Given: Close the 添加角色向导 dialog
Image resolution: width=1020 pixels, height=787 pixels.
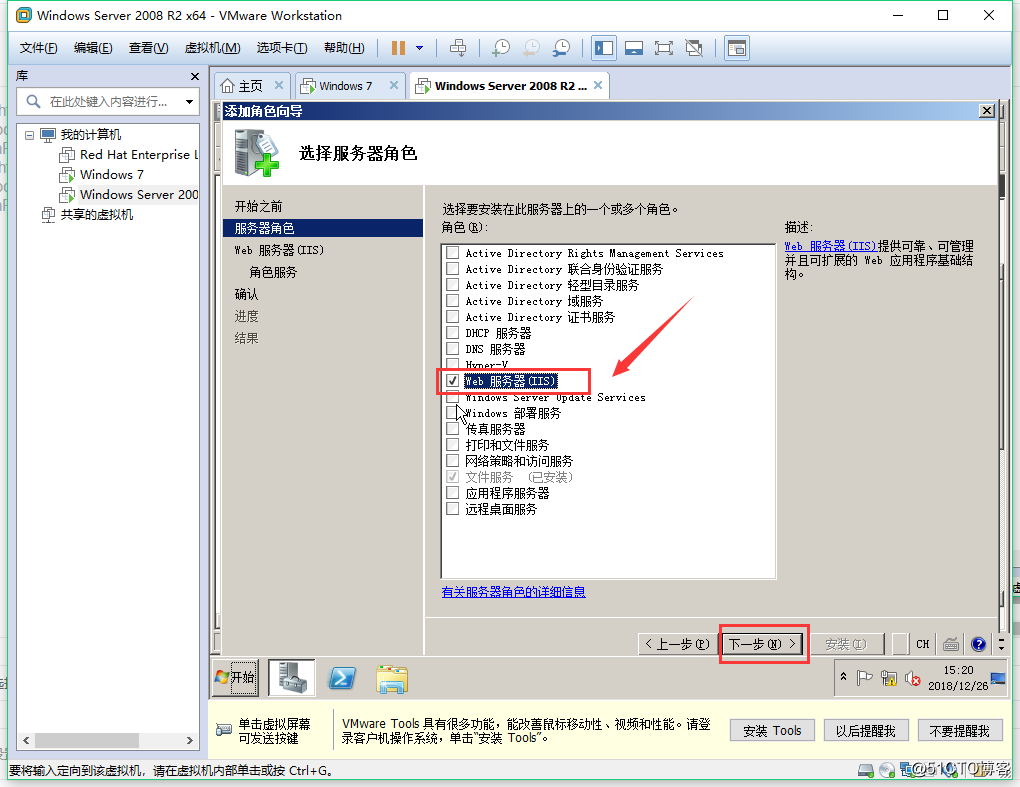Looking at the screenshot, I should [987, 111].
